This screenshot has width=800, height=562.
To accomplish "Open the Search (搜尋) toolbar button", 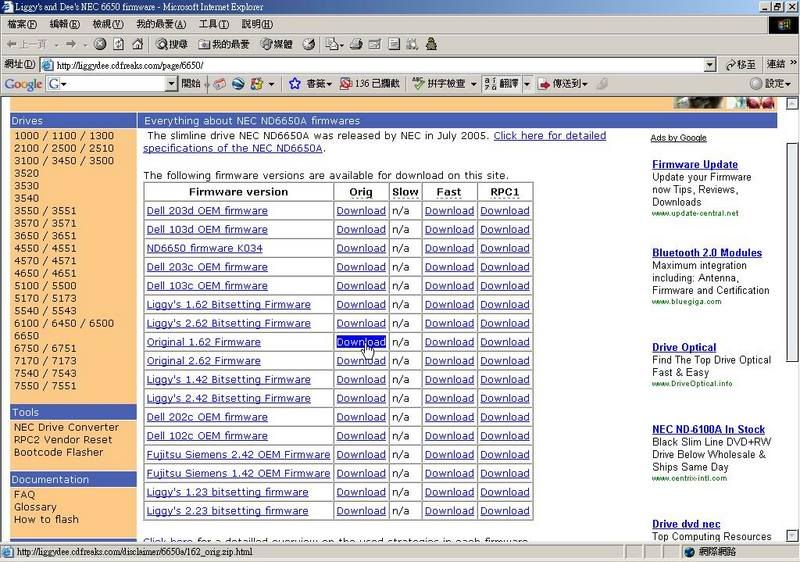I will [x=172, y=44].
